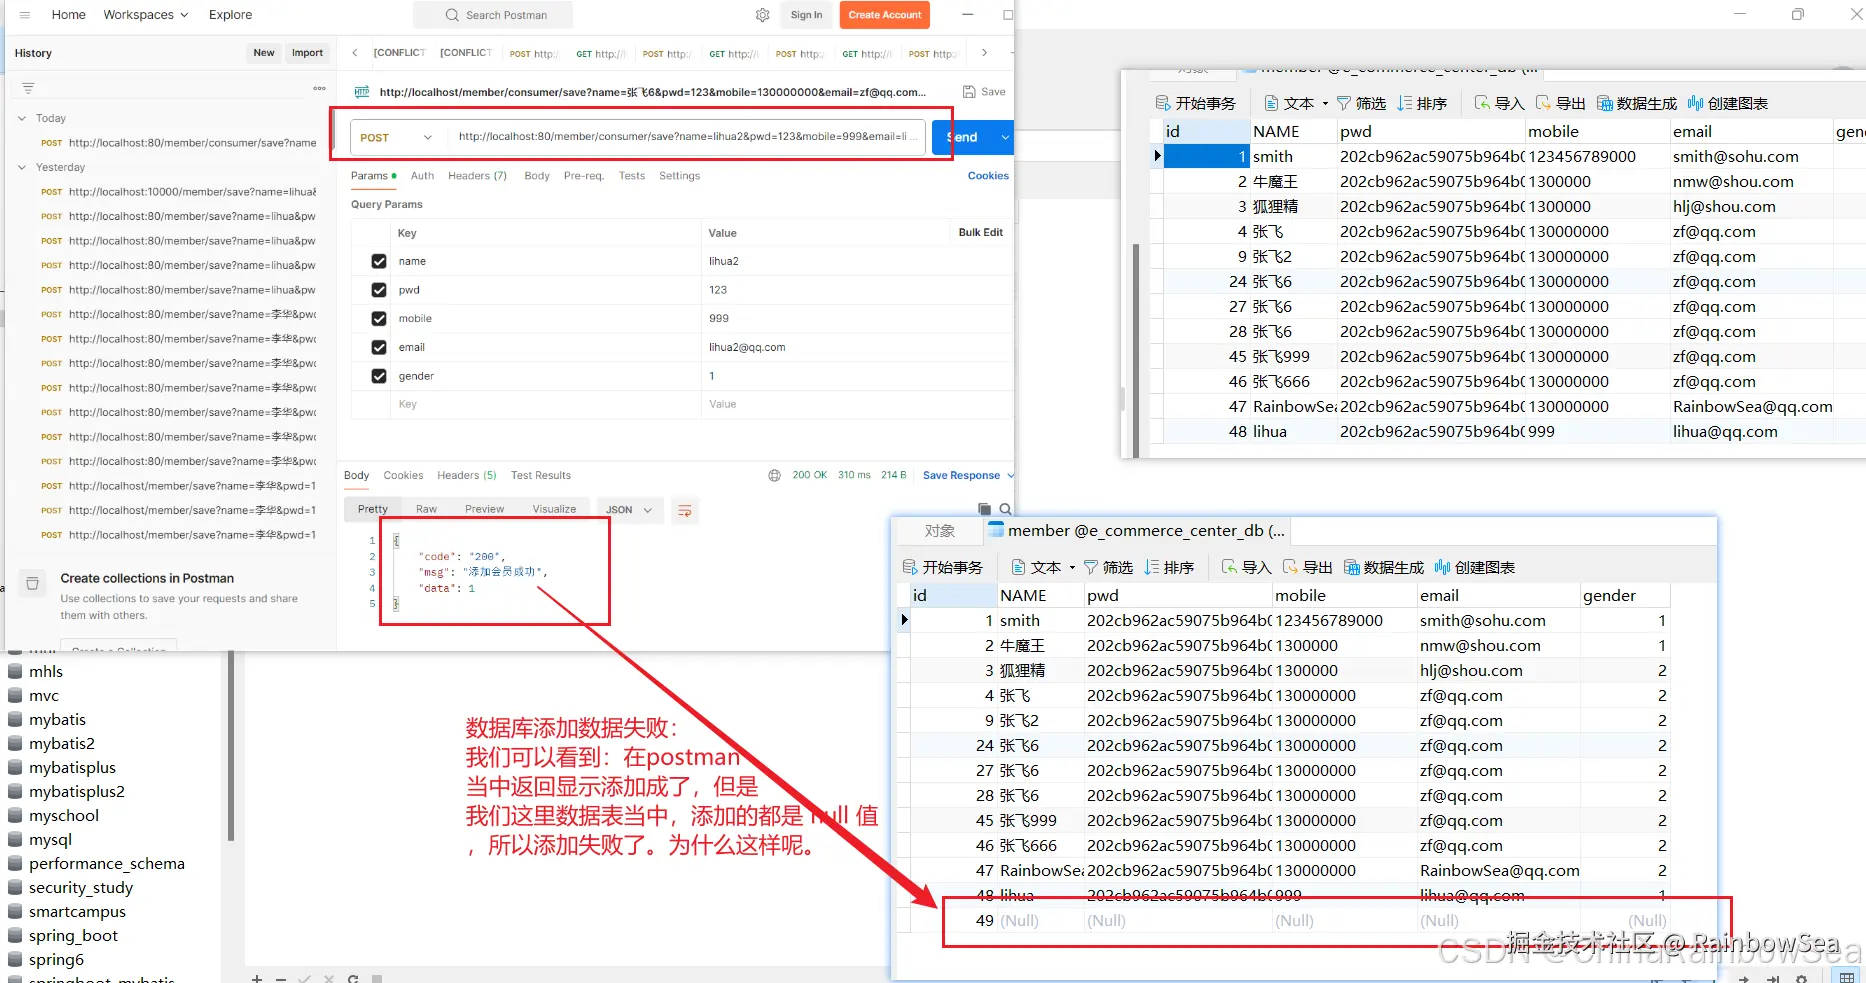The height and width of the screenshot is (983, 1866).
Task: Click 导入 import in the upper Navicat window
Action: [x=1499, y=103]
